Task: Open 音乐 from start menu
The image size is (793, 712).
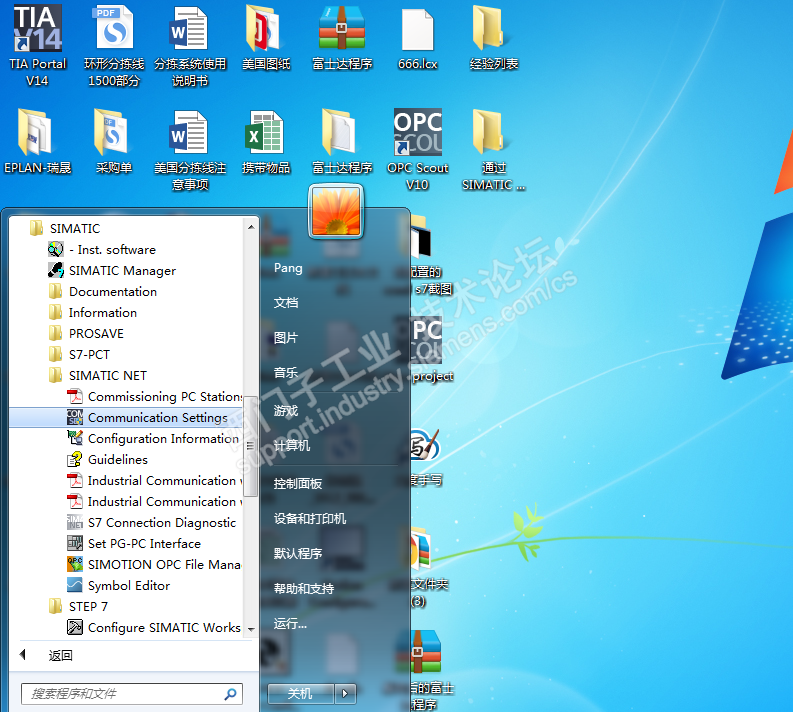Action: pos(286,373)
